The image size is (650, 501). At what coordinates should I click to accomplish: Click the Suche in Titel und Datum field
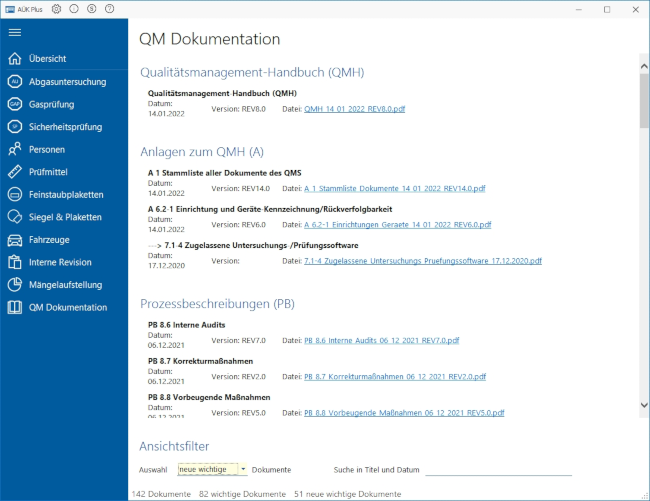tap(497, 468)
